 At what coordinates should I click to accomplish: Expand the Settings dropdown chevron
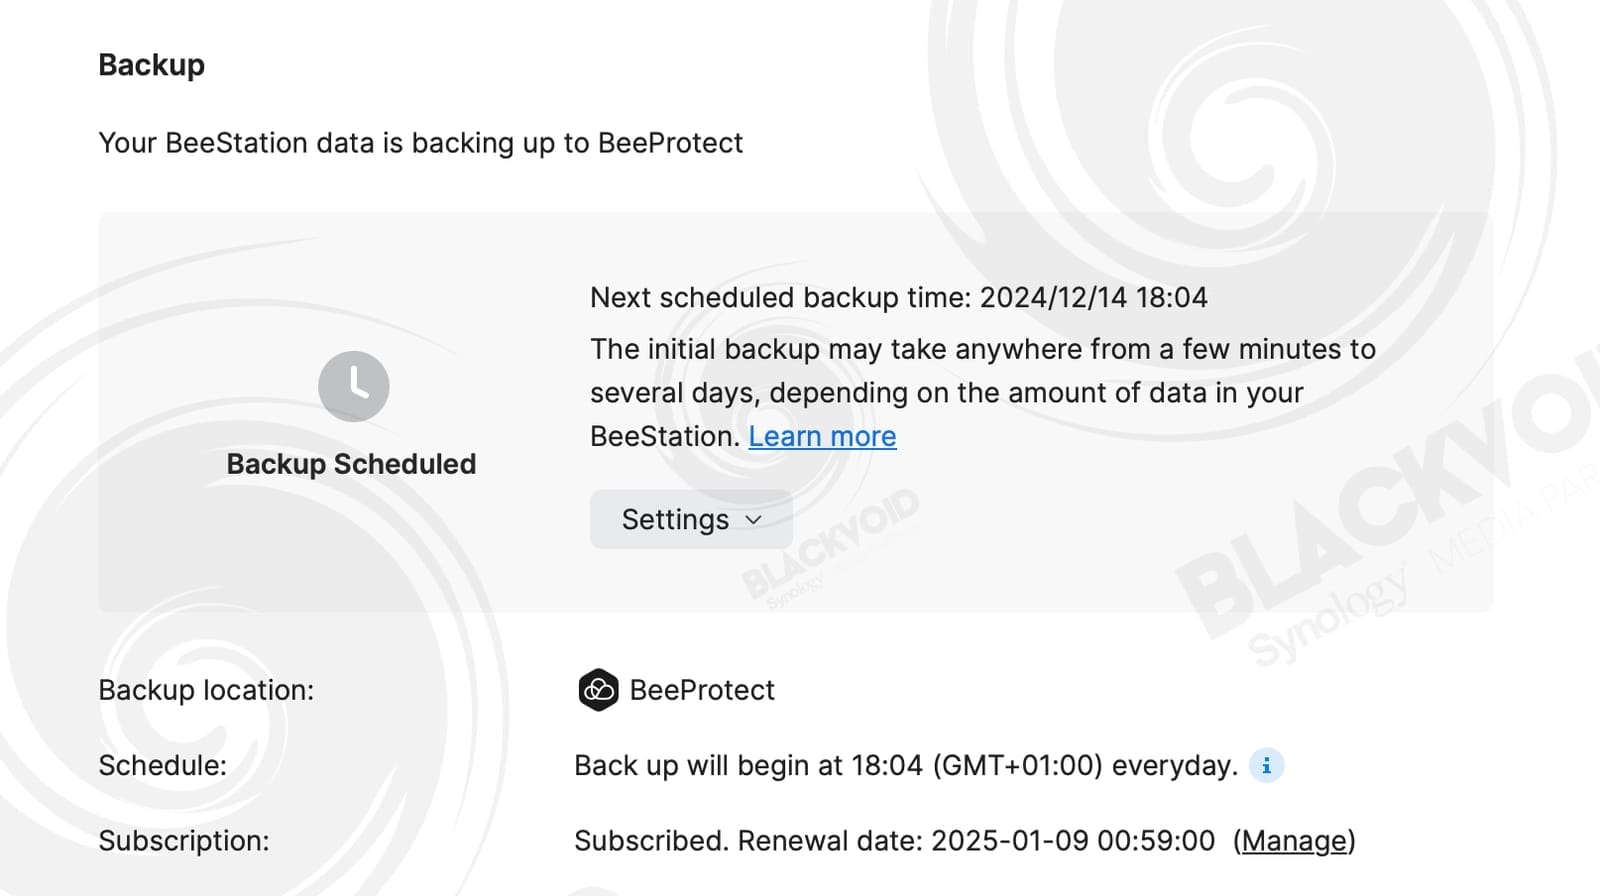pos(754,520)
